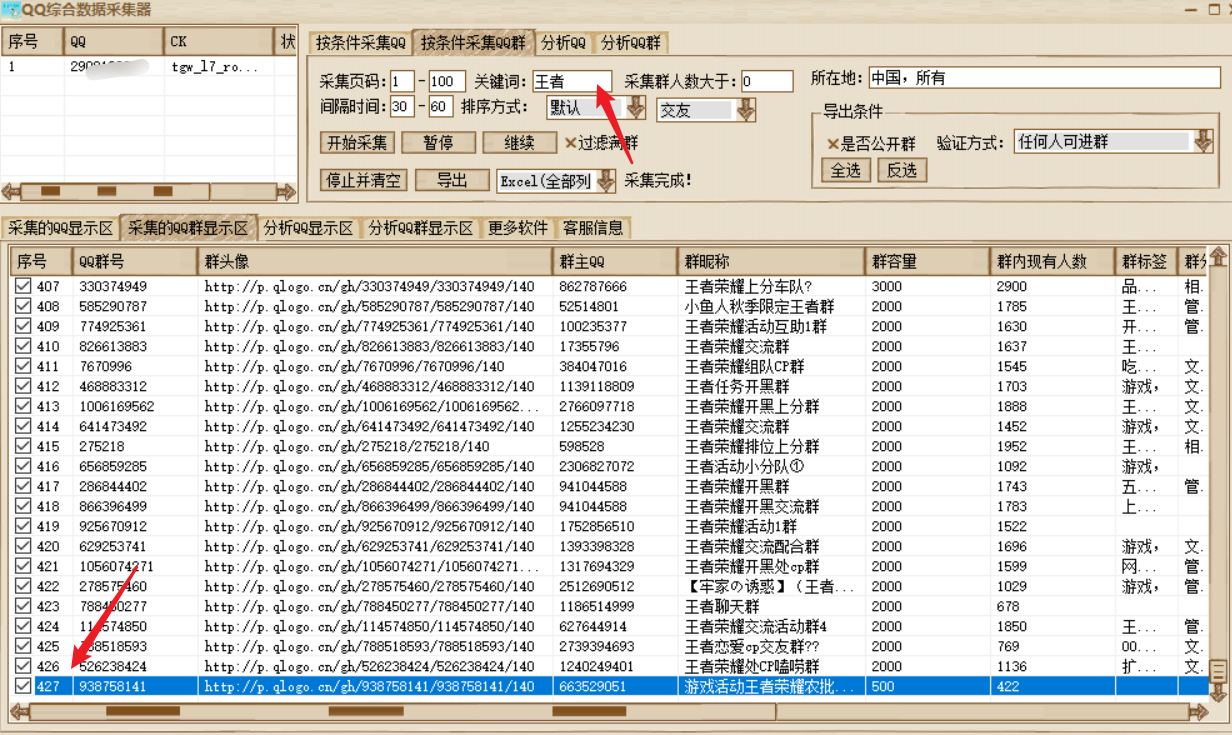Open the Excel(全部列 export format dropdown

(x=606, y=181)
